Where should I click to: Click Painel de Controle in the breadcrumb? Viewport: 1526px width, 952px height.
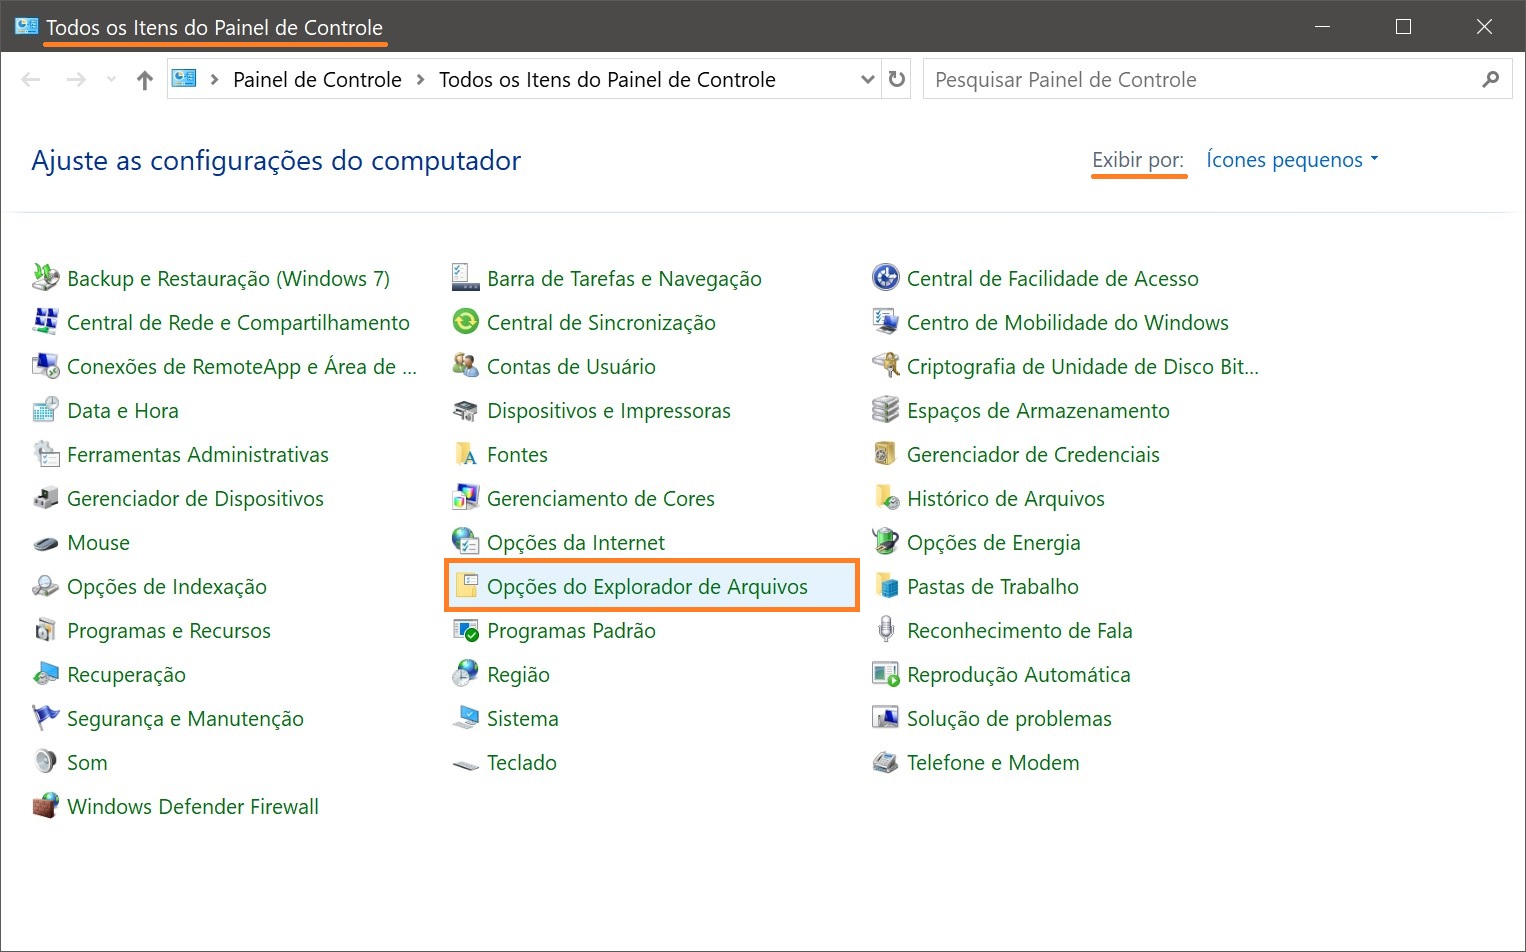tap(317, 80)
